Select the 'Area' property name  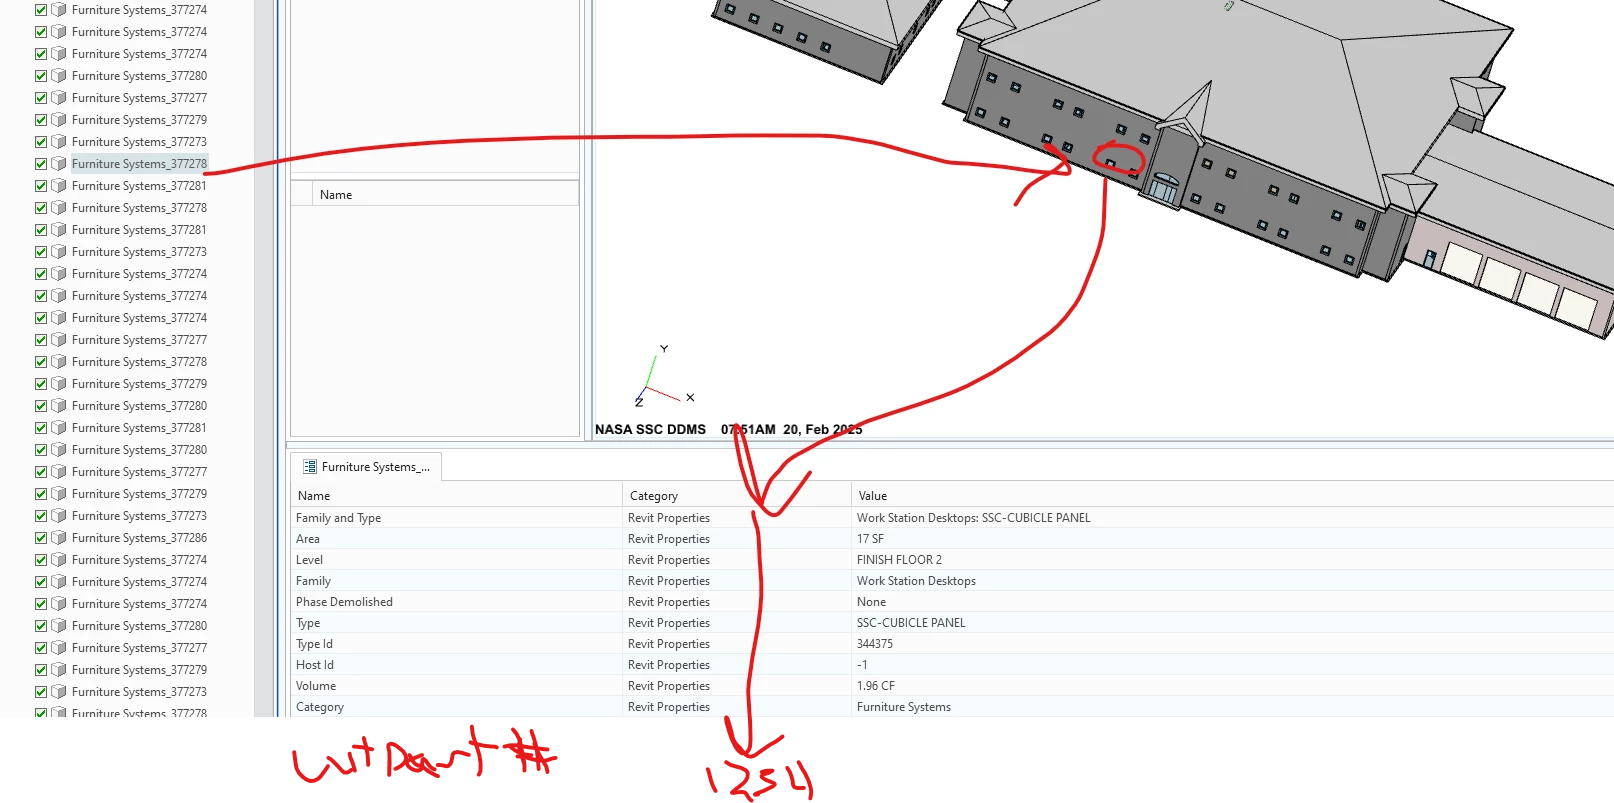point(308,539)
